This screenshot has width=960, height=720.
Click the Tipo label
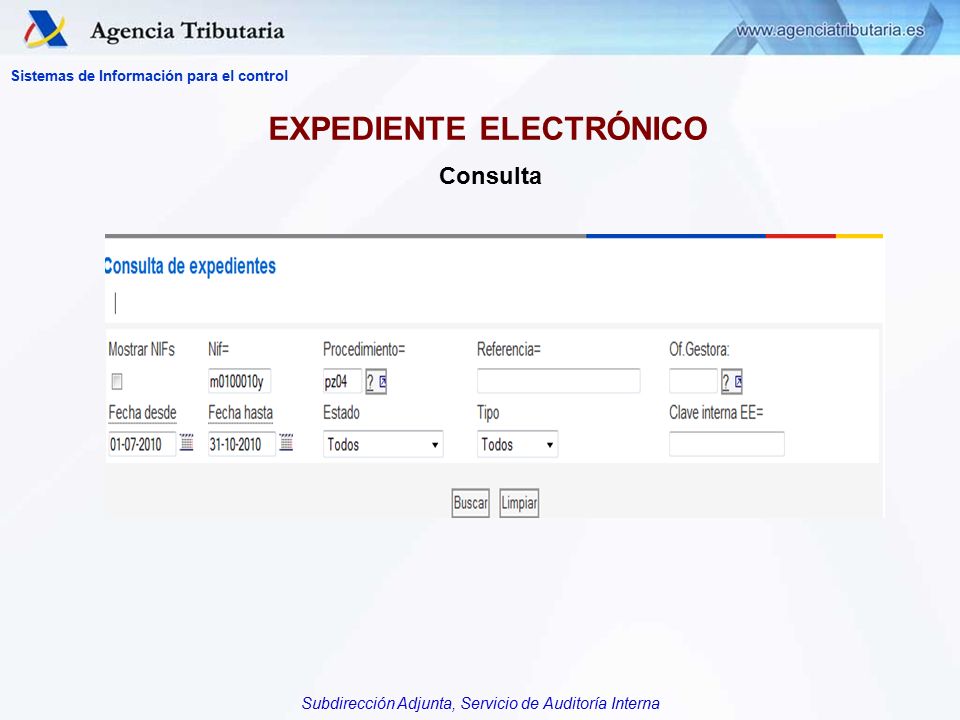(x=488, y=413)
